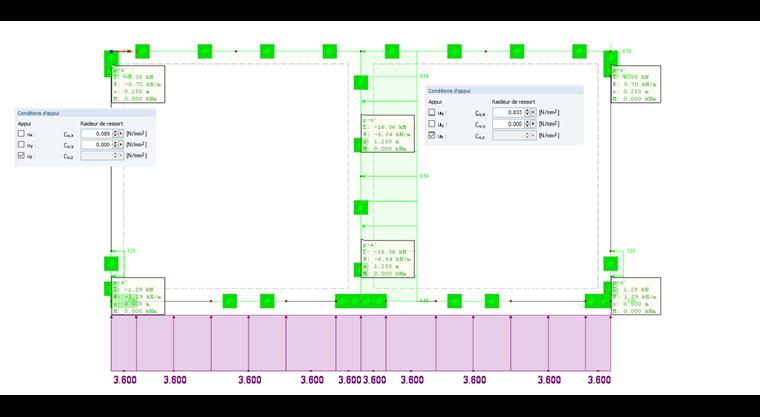
Task: Step the Cu,y spinner below the 0.833 field
Action: click(527, 124)
